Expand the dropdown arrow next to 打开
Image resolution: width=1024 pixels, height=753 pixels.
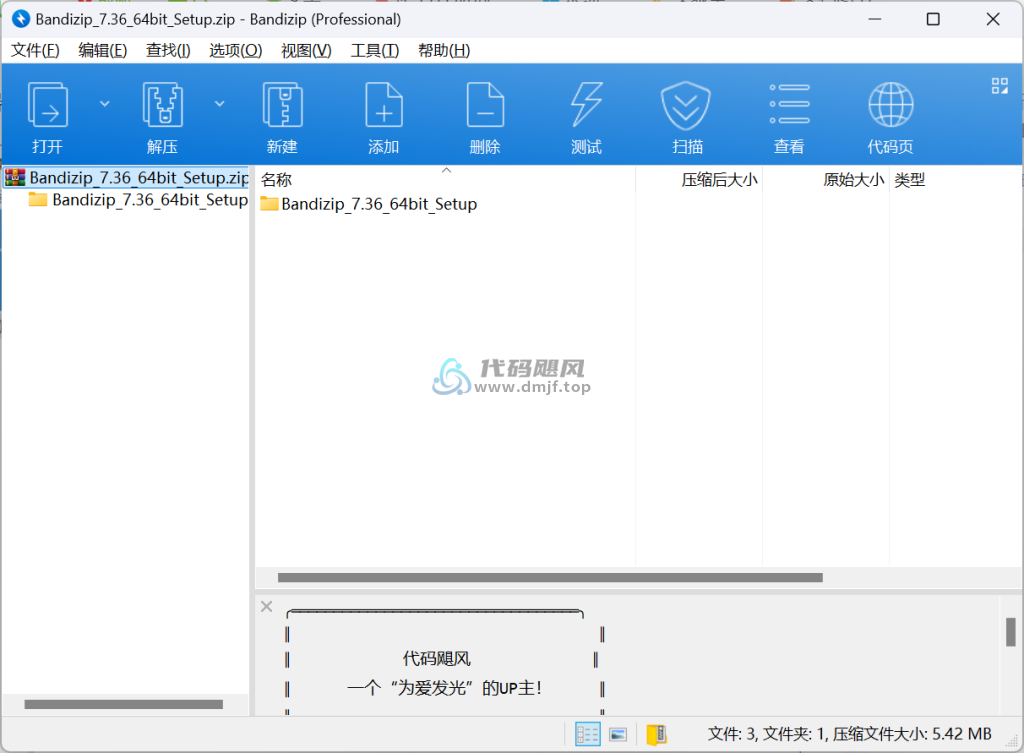(104, 104)
